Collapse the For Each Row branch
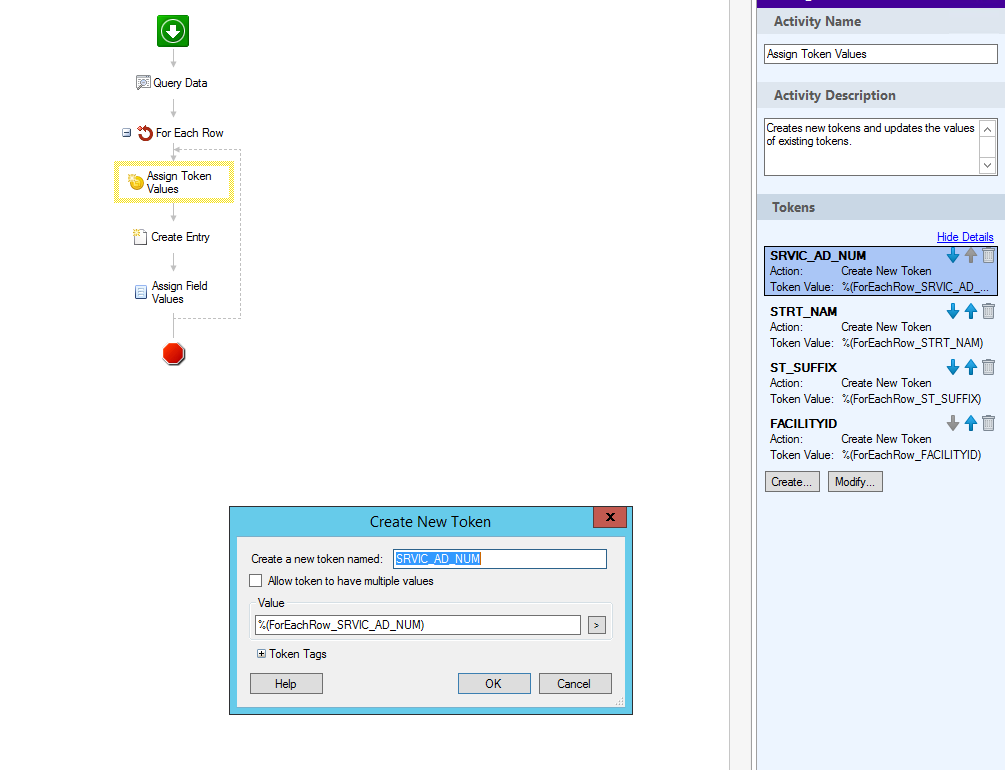Image resolution: width=1005 pixels, height=770 pixels. [126, 133]
